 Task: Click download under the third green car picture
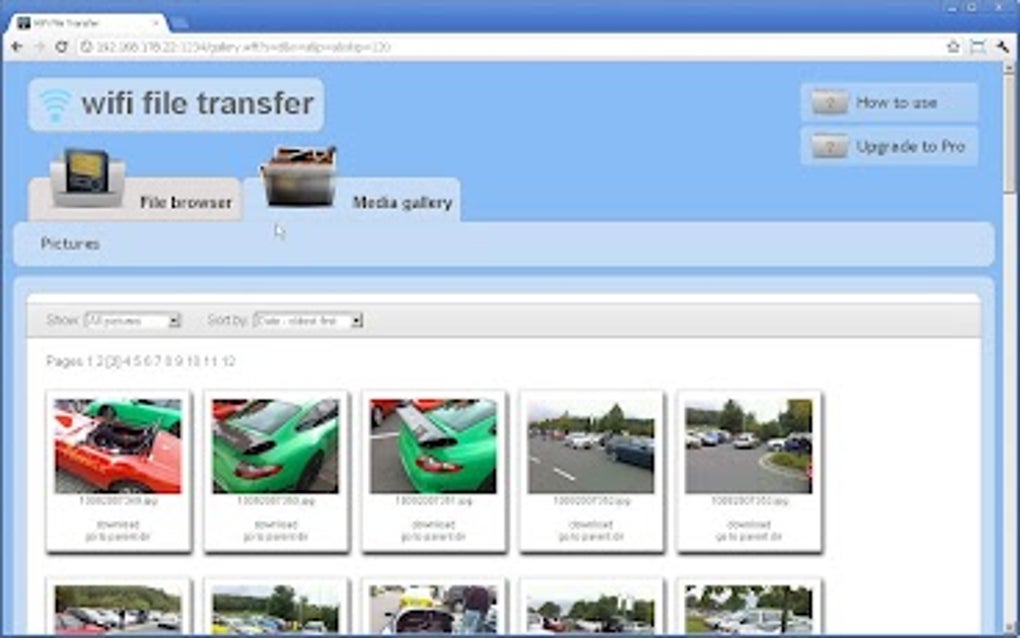[433, 524]
